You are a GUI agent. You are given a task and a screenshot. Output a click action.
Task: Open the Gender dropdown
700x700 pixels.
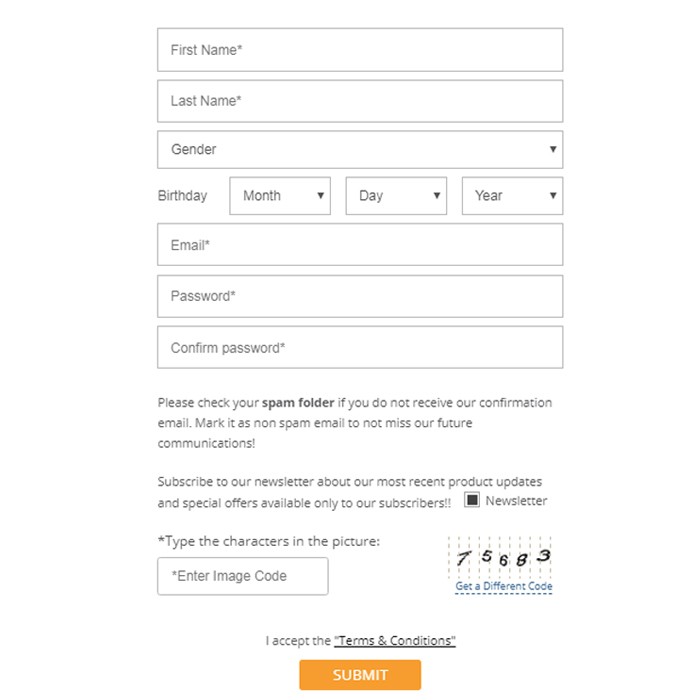(360, 150)
